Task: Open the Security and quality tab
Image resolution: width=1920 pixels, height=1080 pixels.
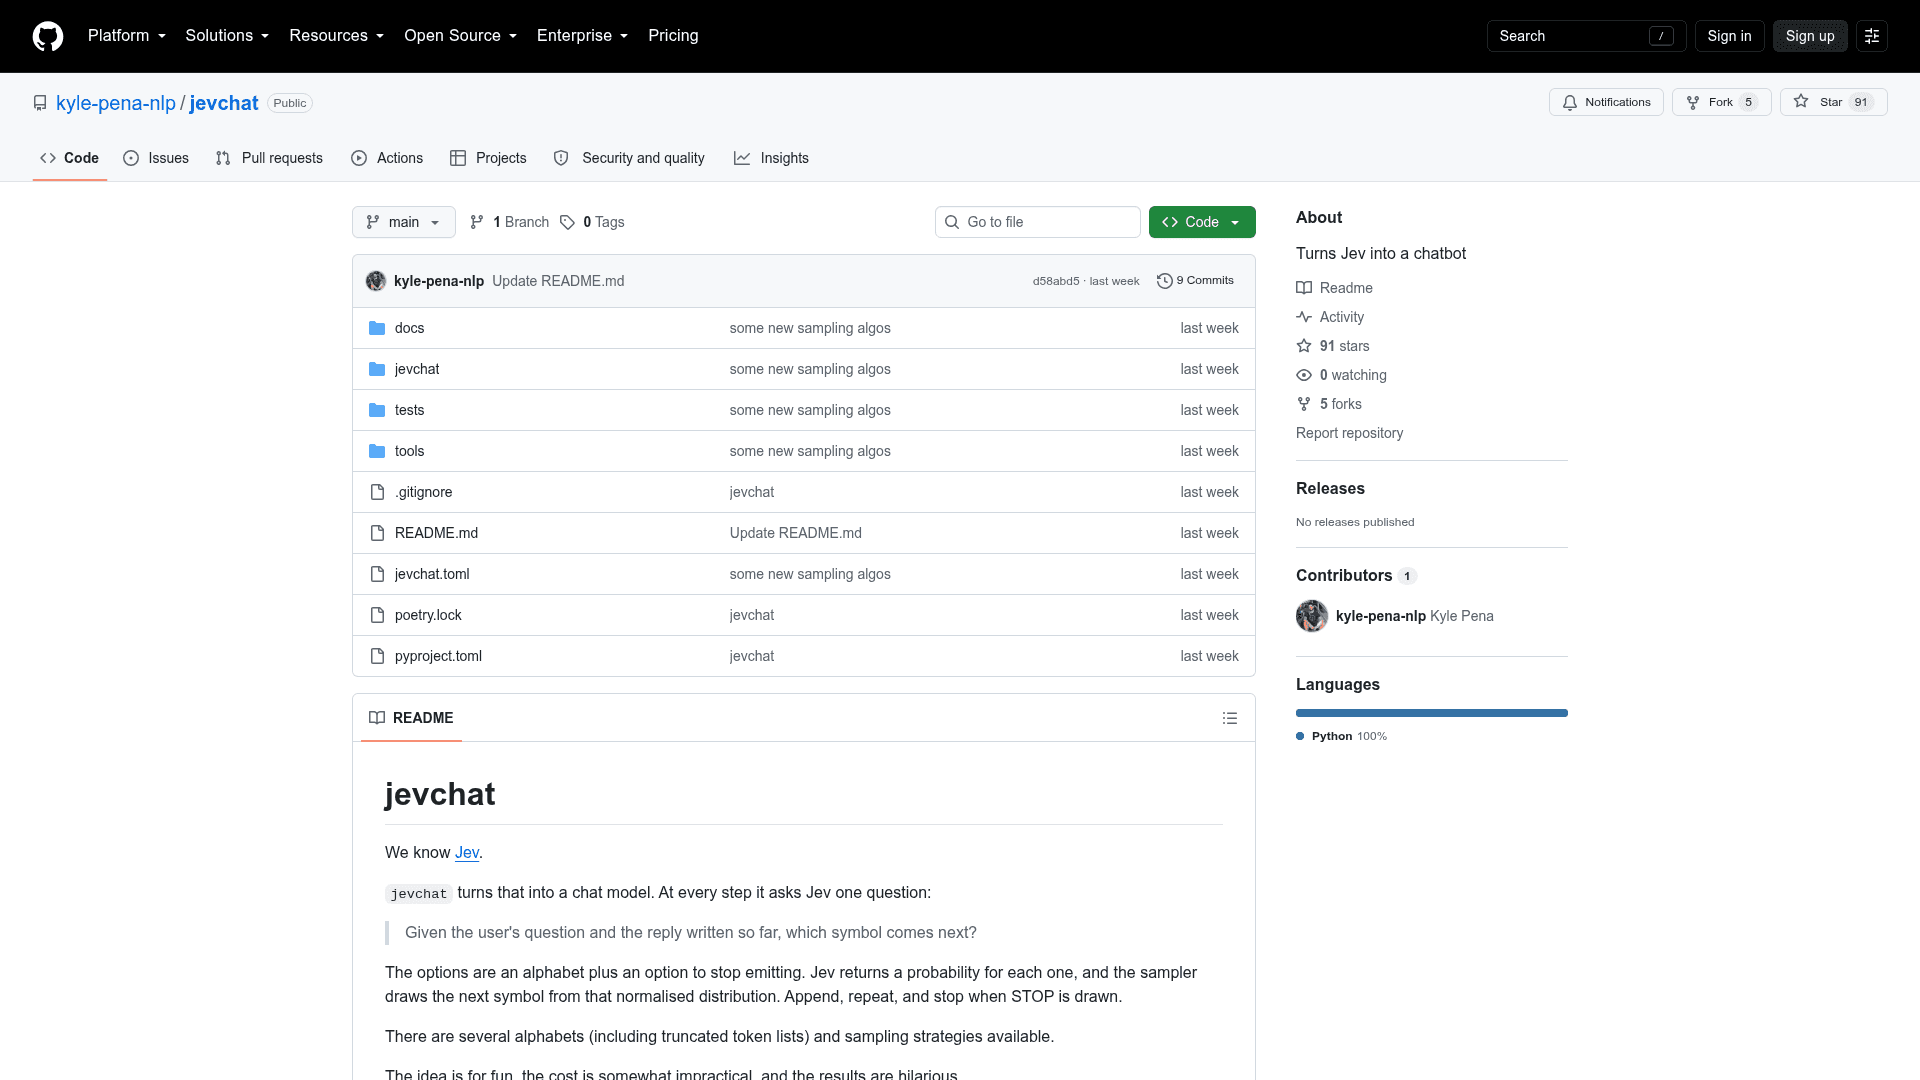Action: (x=629, y=158)
